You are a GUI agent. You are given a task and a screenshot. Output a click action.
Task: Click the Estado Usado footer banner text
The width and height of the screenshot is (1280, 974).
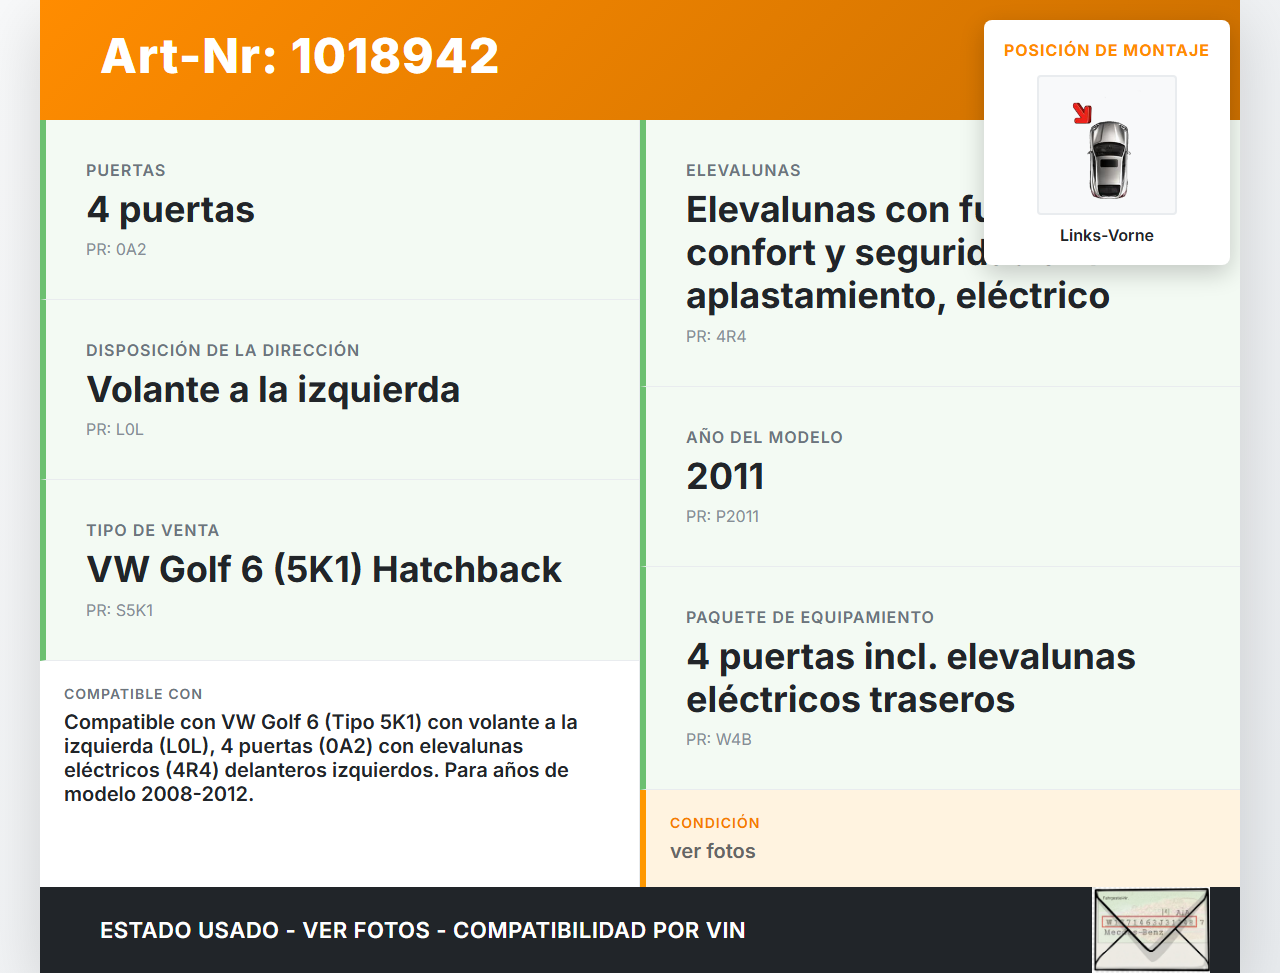tap(422, 930)
